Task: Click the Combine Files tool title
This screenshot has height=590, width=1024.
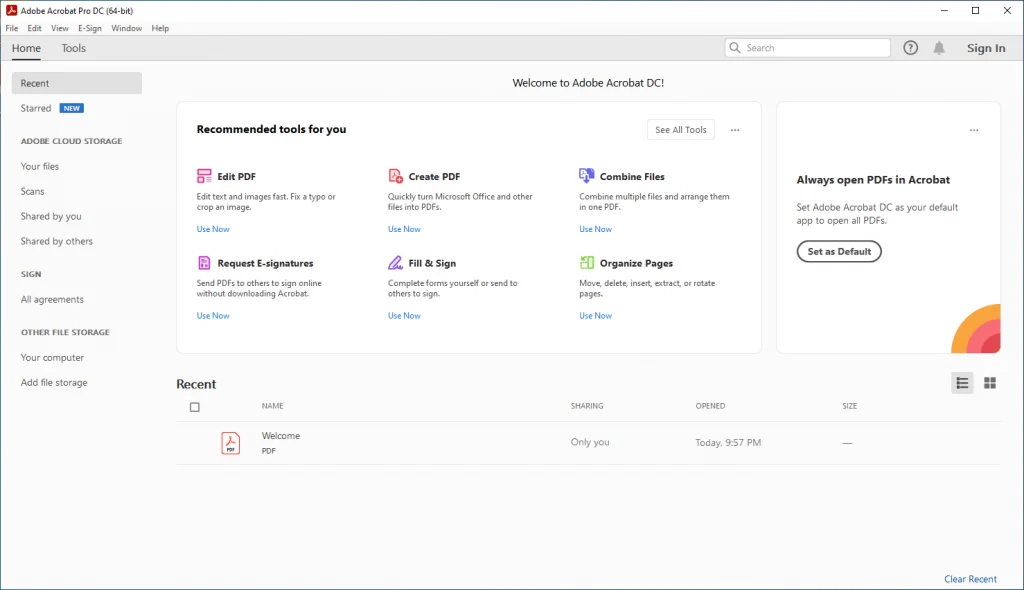Action: (x=632, y=176)
